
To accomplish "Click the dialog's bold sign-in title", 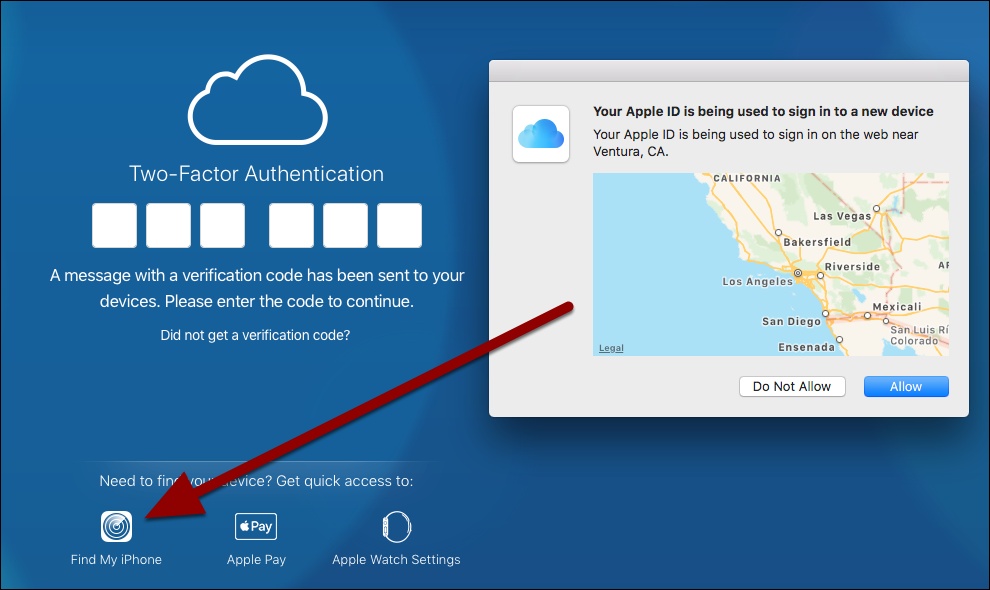I will click(x=763, y=111).
